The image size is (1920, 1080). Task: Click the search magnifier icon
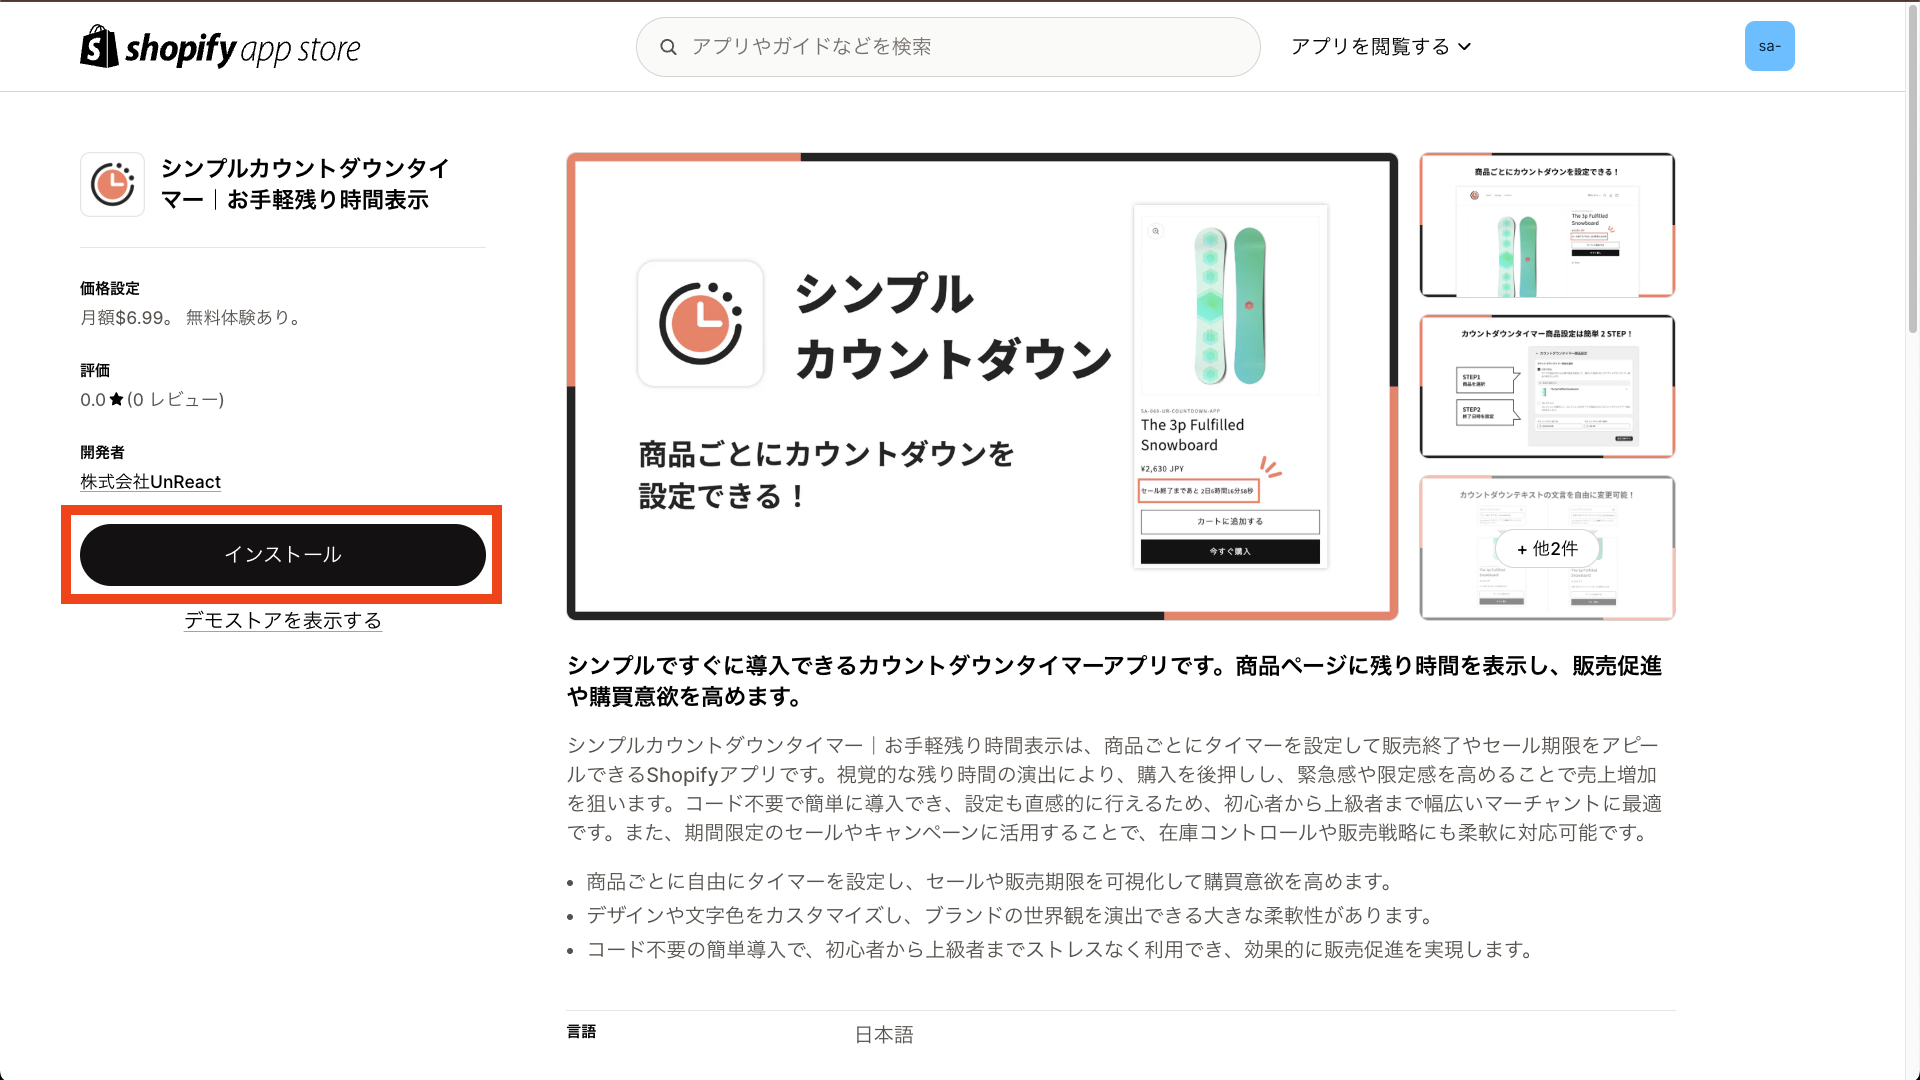point(669,46)
